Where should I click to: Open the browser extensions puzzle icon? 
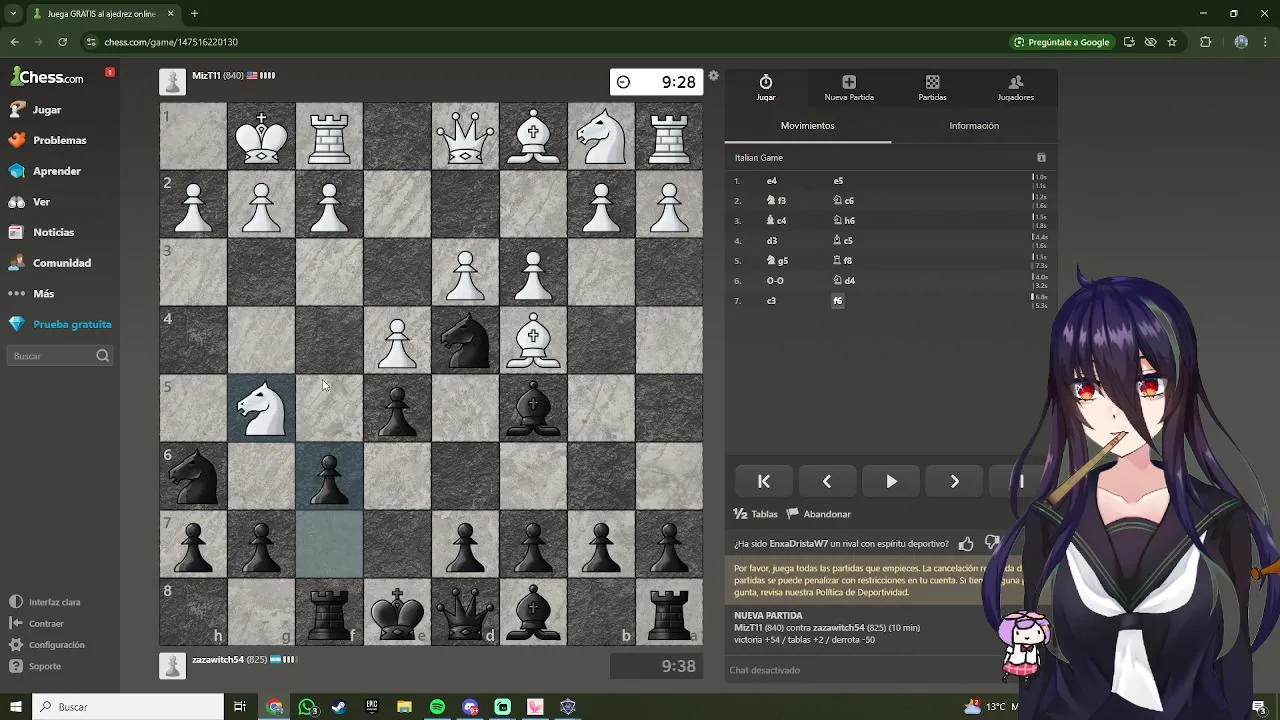click(1205, 42)
